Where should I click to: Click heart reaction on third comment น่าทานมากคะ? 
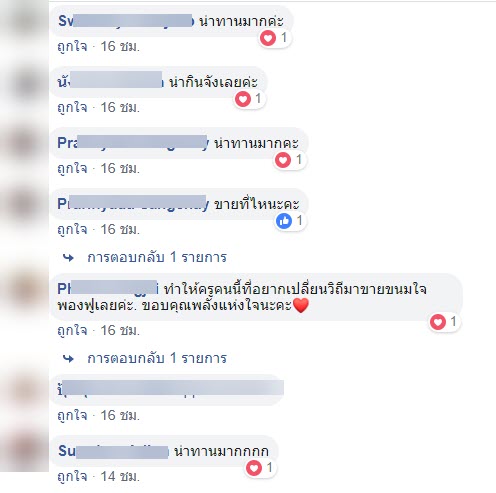283,160
